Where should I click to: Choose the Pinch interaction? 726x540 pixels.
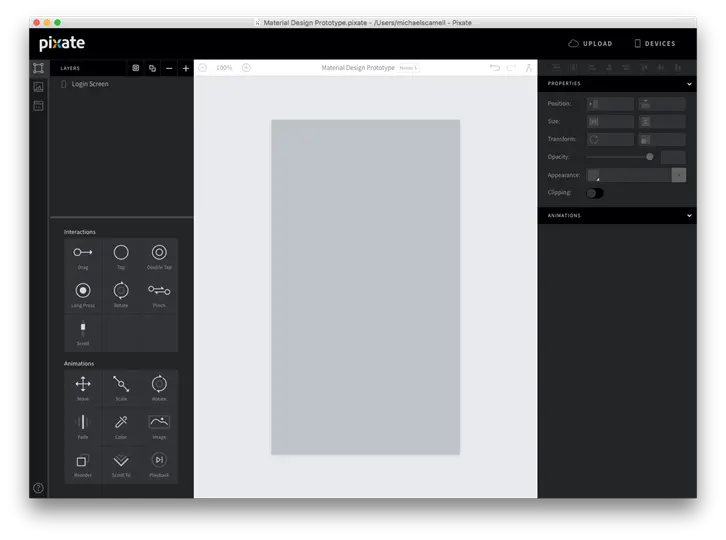tap(159, 295)
